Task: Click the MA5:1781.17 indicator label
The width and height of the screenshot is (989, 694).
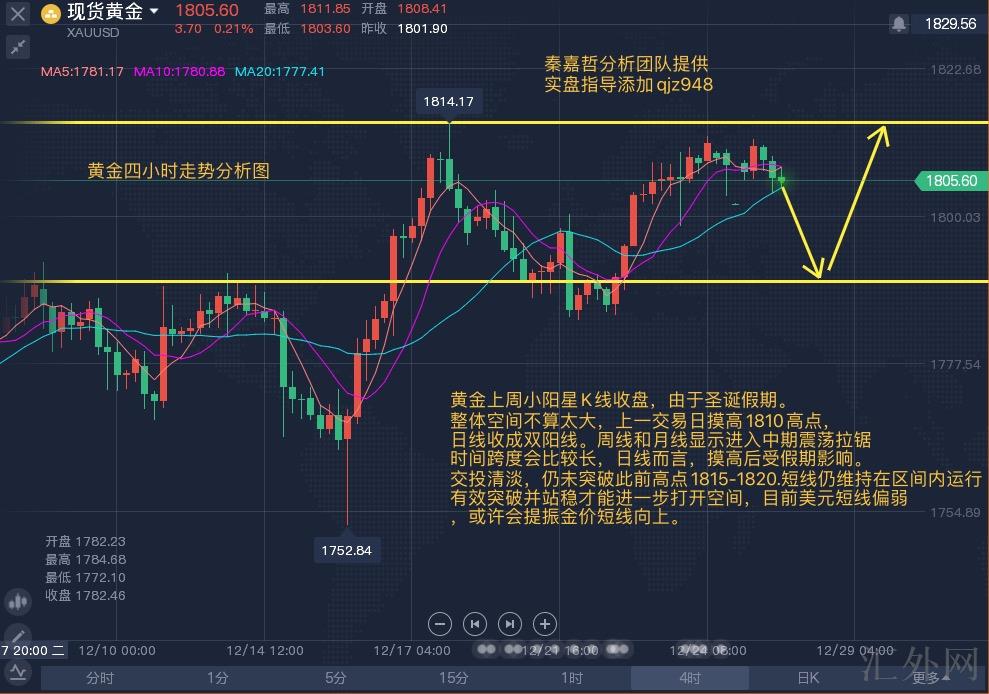Action: [x=82, y=71]
